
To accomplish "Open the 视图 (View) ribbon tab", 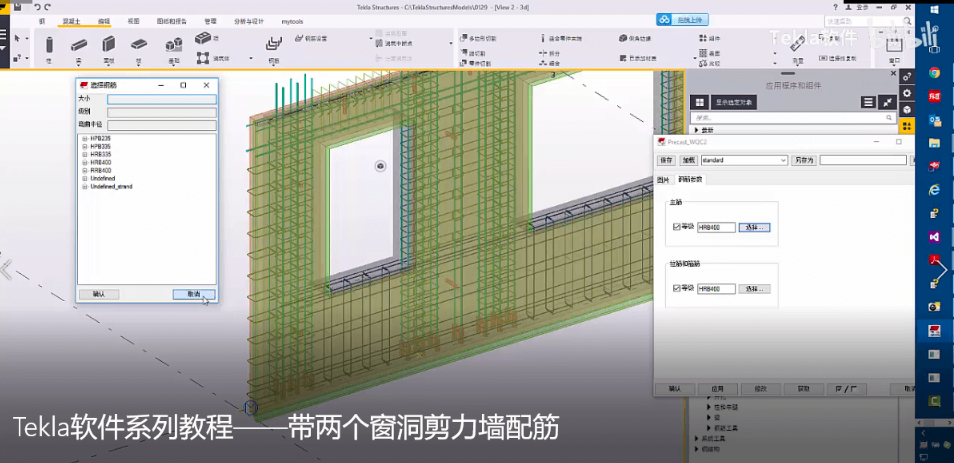I will click(133, 21).
